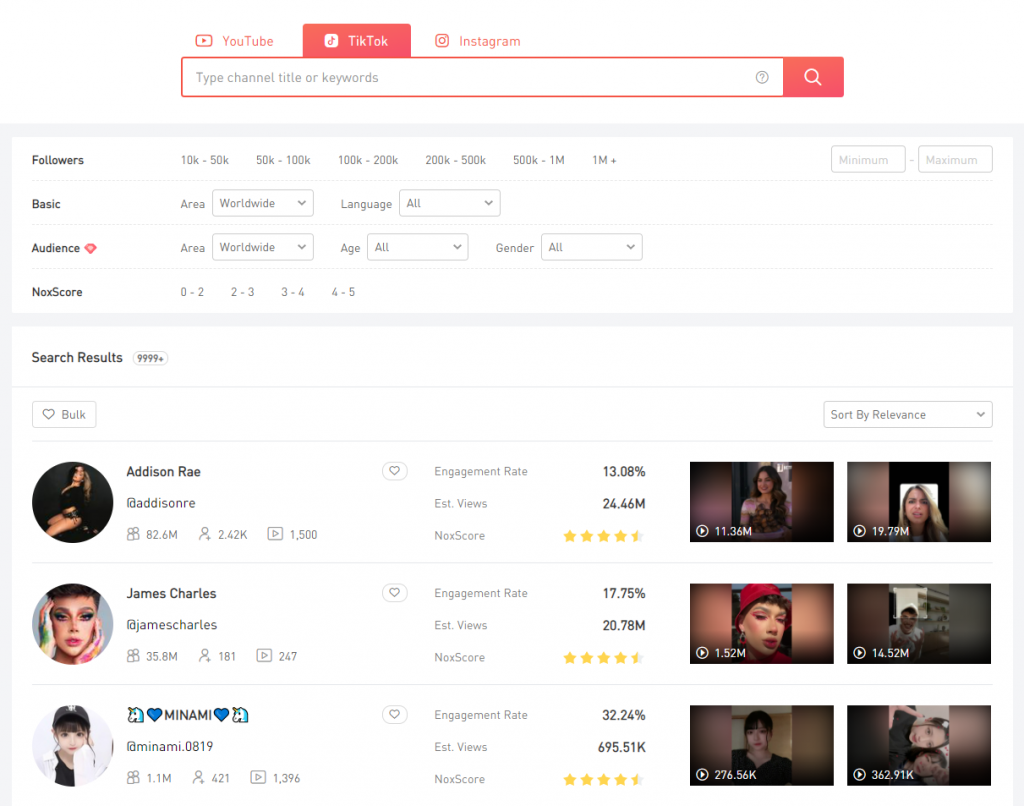Switch to the YouTube tab

click(235, 41)
